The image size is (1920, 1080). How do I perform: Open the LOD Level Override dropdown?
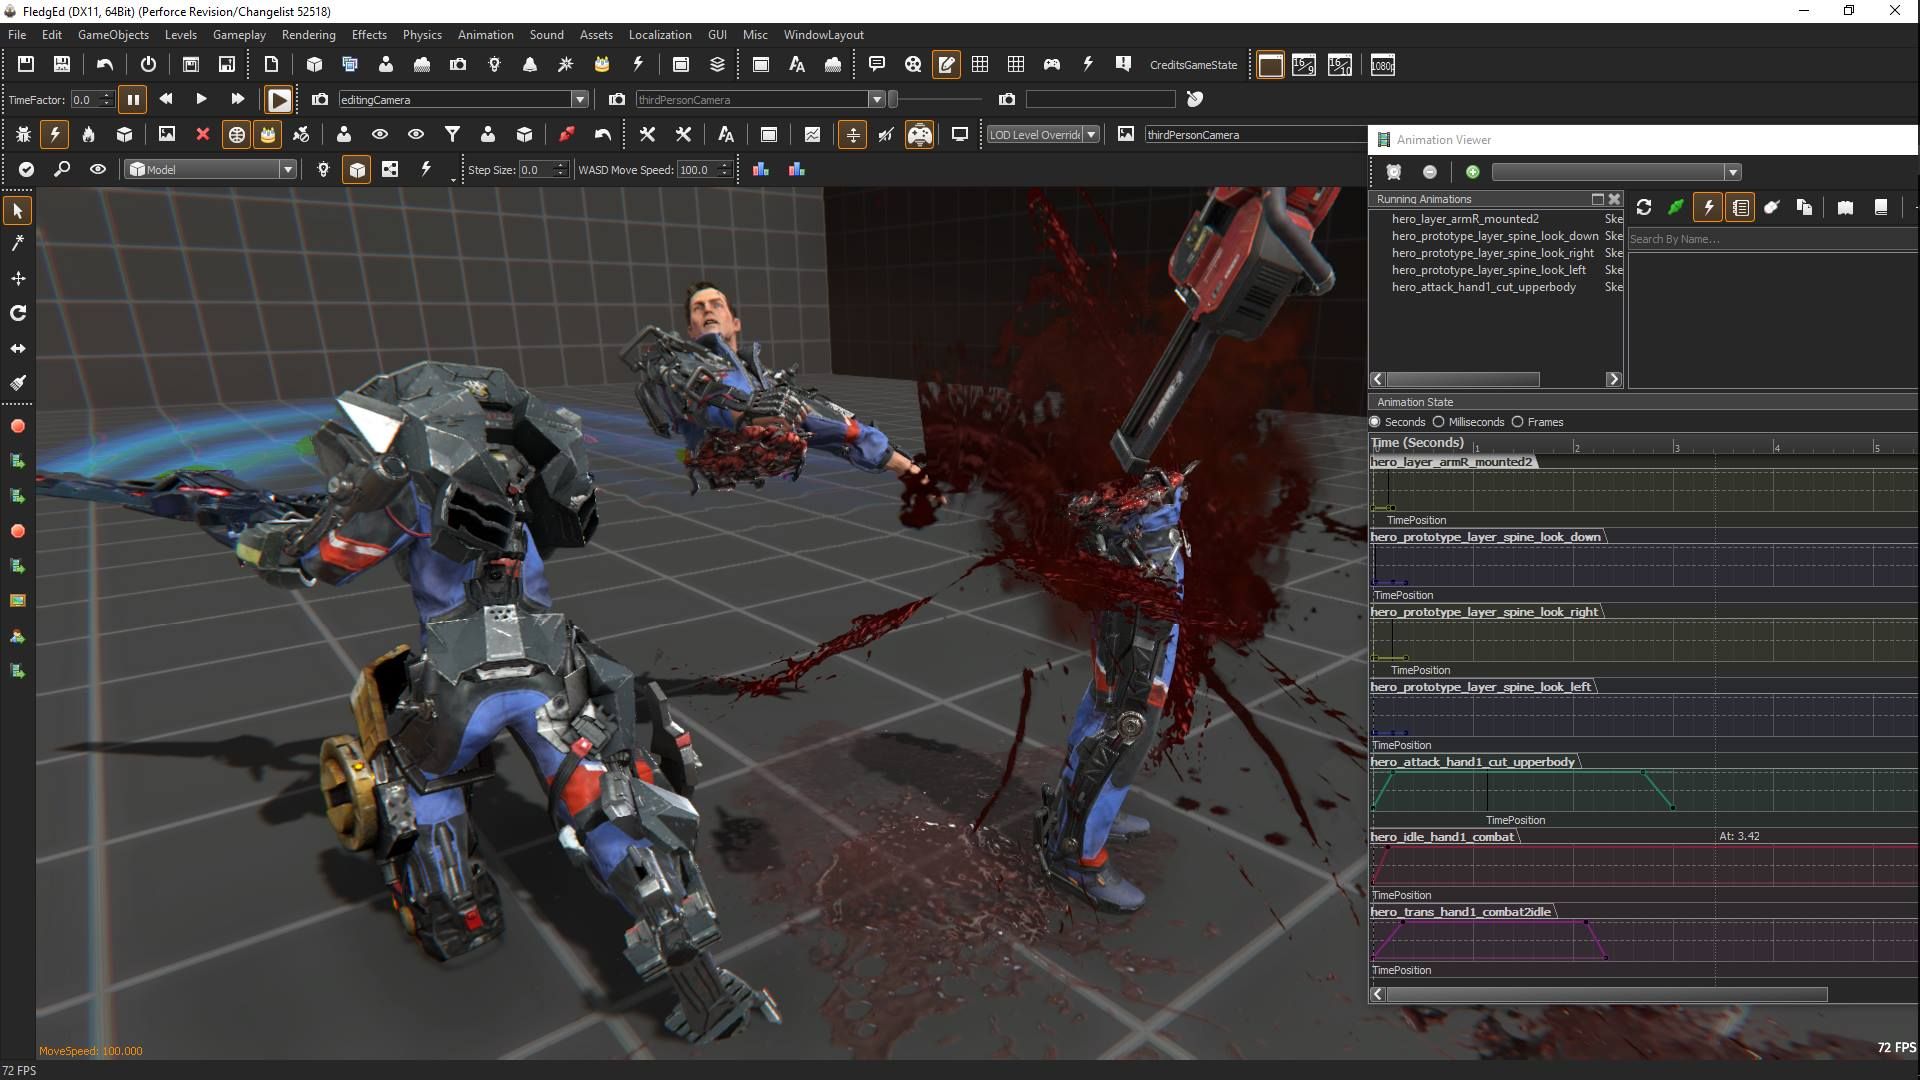pyautogui.click(x=1091, y=134)
